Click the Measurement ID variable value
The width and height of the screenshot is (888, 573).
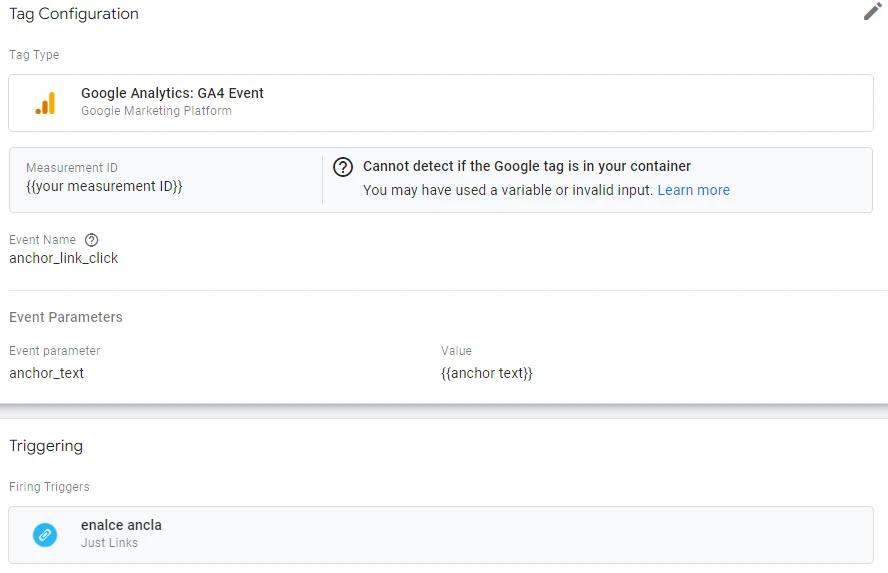[104, 186]
